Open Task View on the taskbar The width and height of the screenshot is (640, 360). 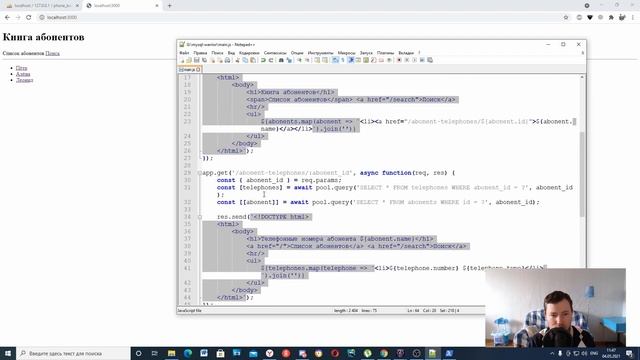click(x=155, y=353)
